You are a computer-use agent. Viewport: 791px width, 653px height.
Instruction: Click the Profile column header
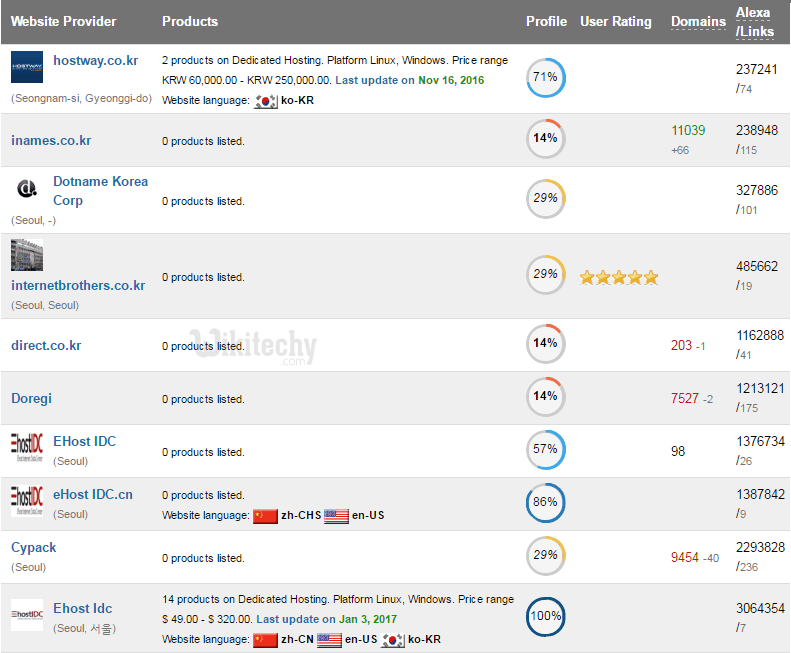point(546,22)
